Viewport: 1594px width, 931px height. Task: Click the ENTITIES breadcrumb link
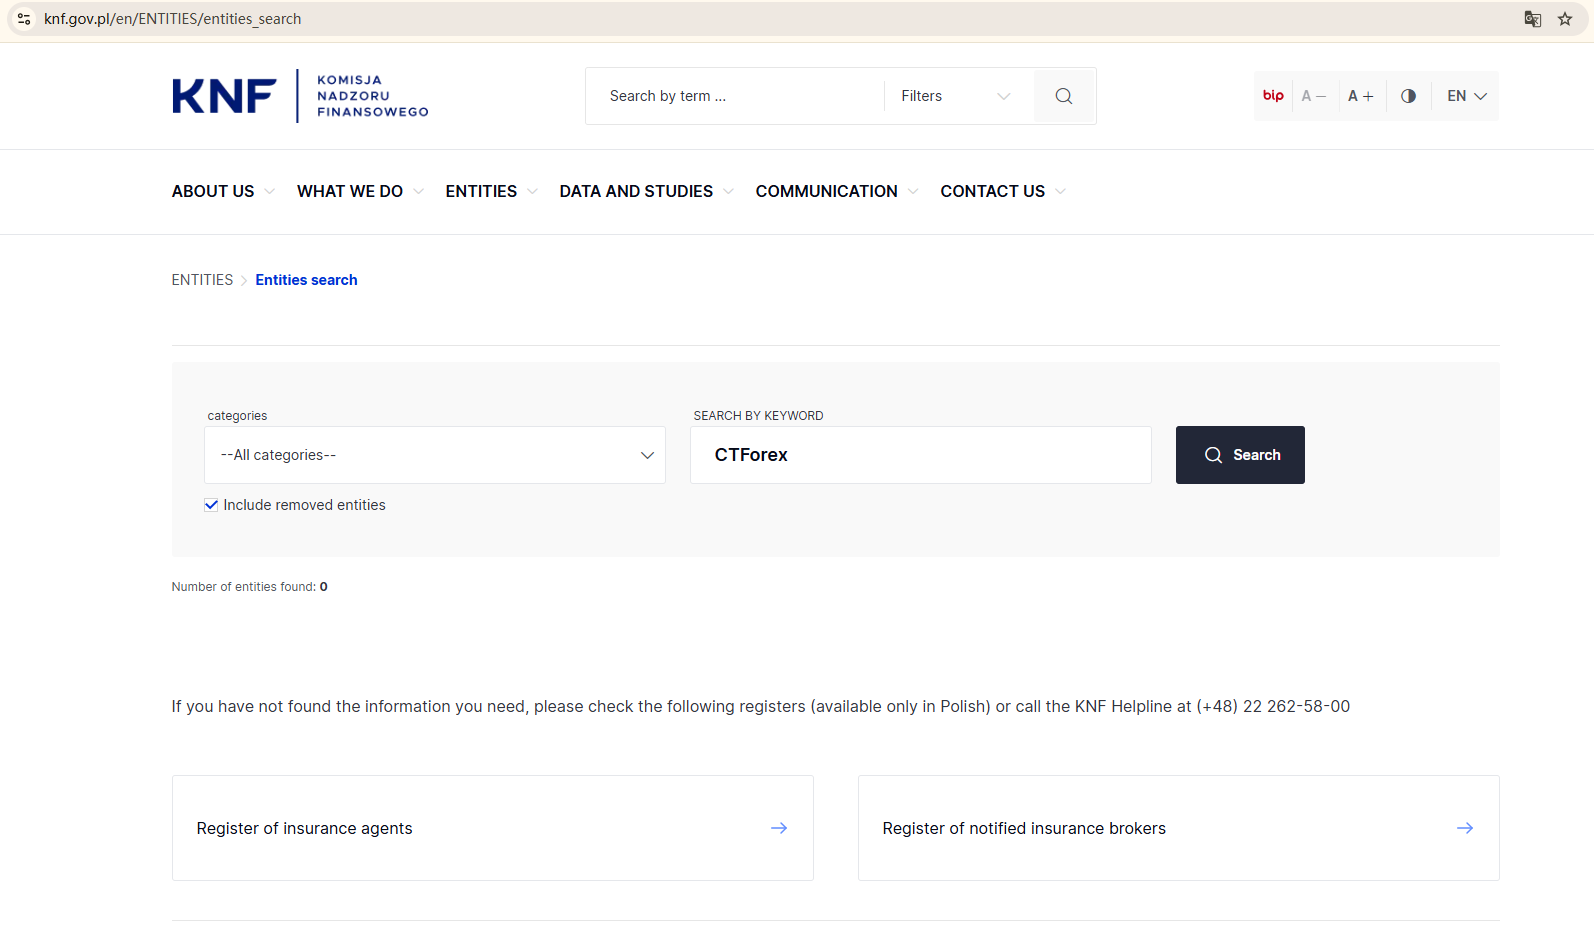tap(202, 280)
